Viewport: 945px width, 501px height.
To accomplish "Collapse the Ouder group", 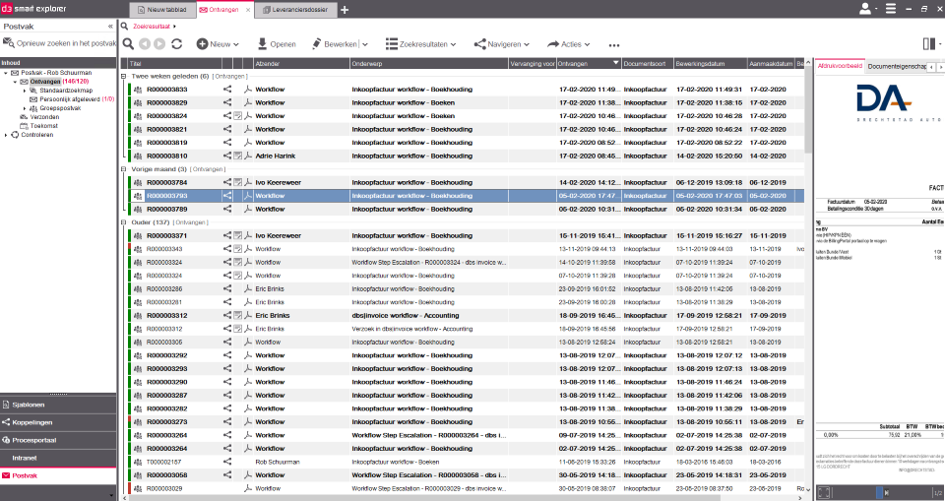I will pos(124,222).
